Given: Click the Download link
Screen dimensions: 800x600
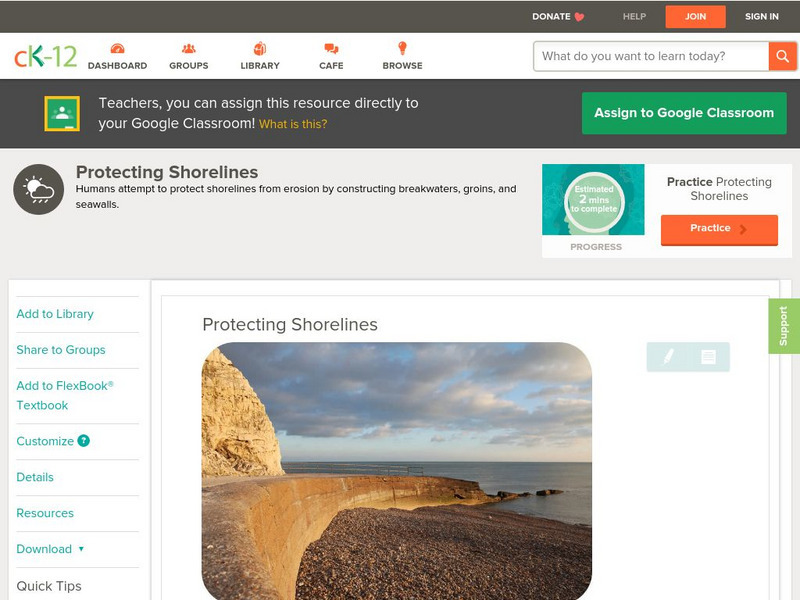Looking at the screenshot, I should pyautogui.click(x=44, y=549).
